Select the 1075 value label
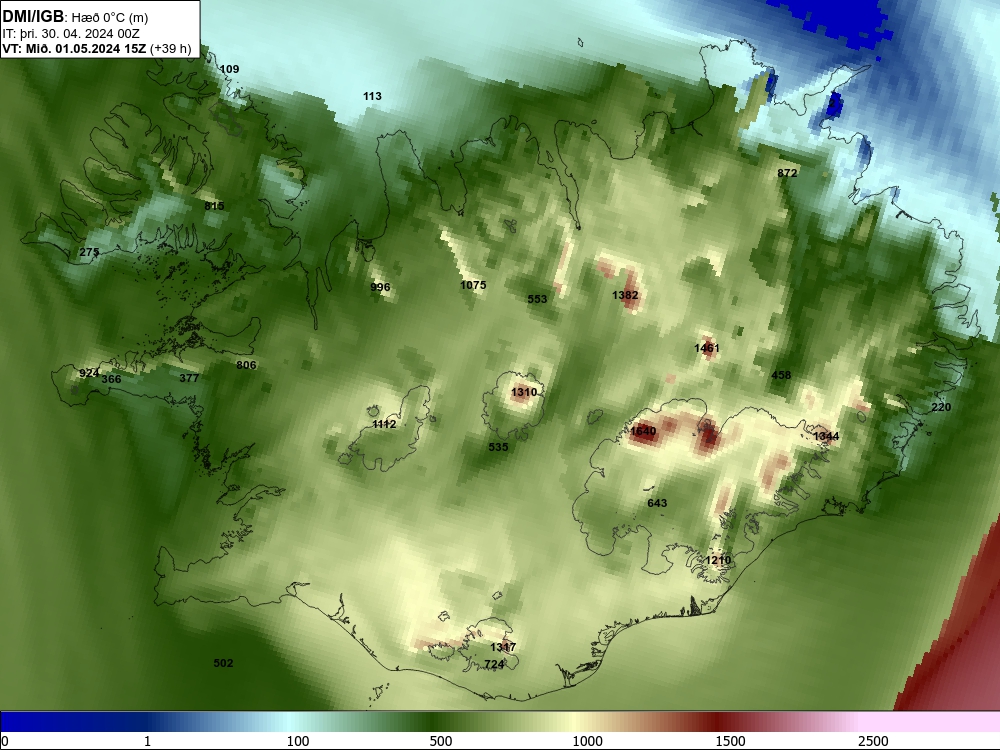Image resolution: width=1000 pixels, height=750 pixels. pos(473,285)
